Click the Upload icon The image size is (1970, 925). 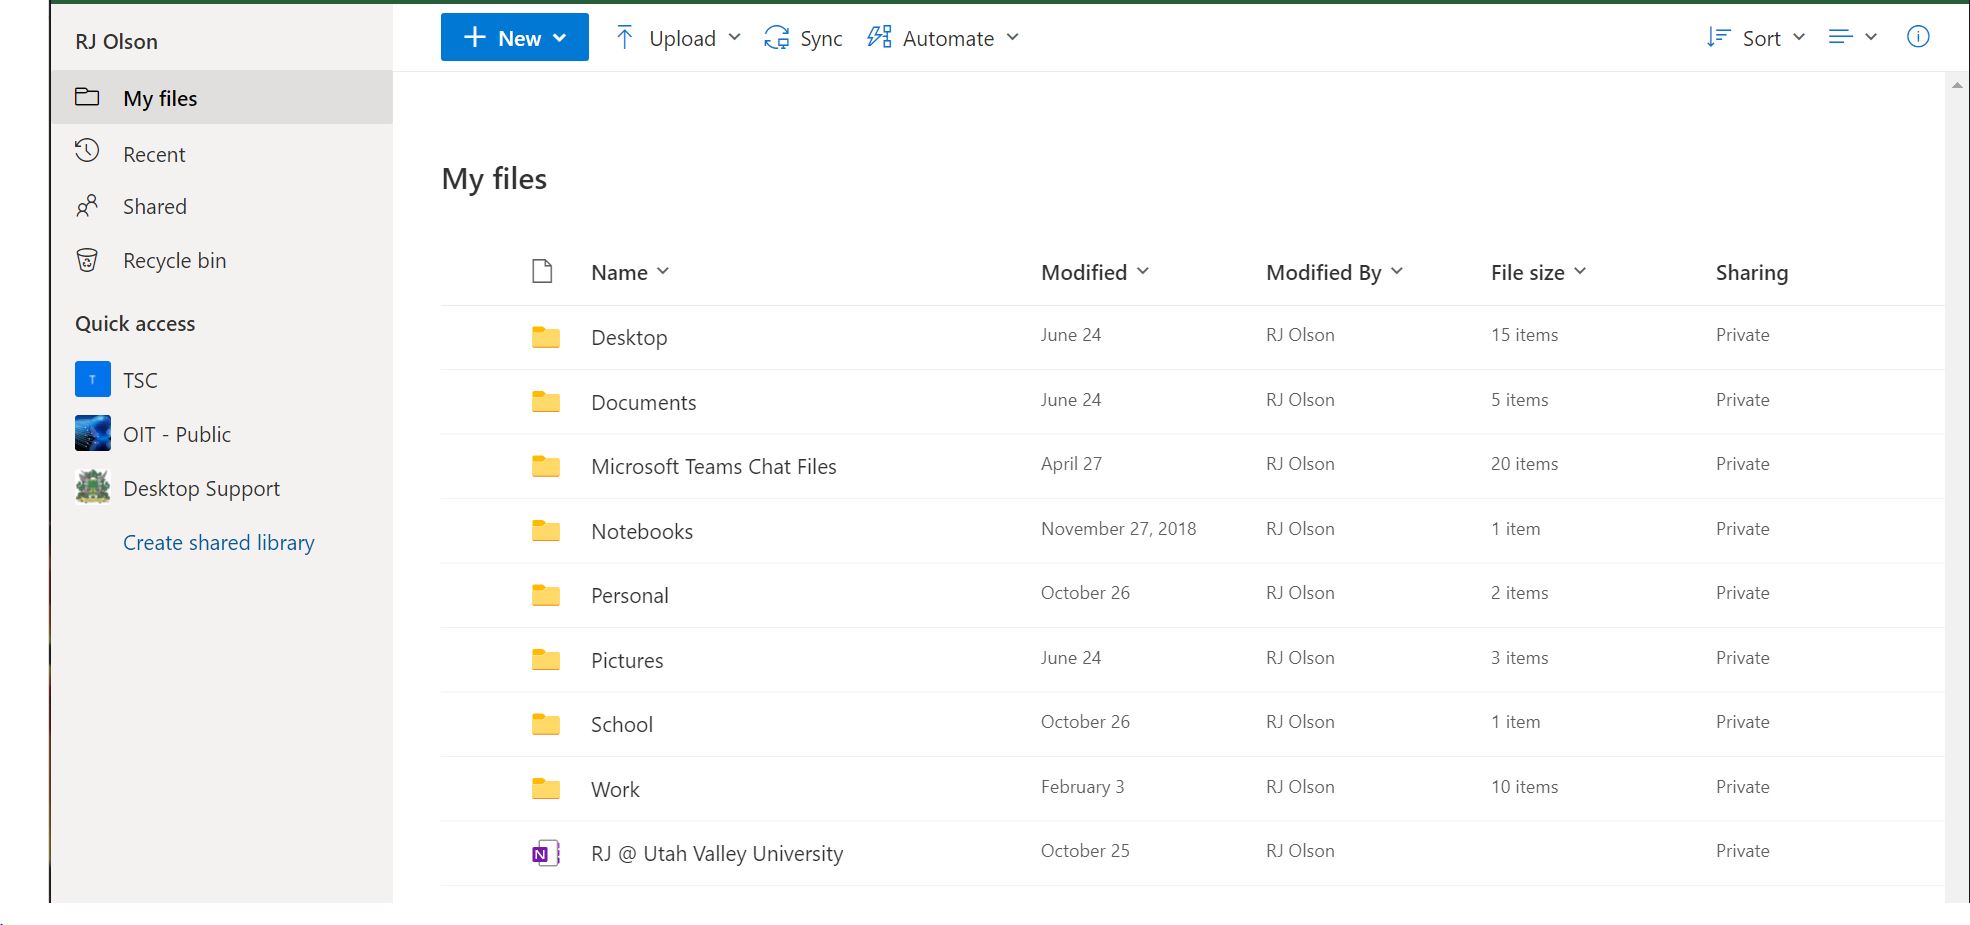pos(624,37)
